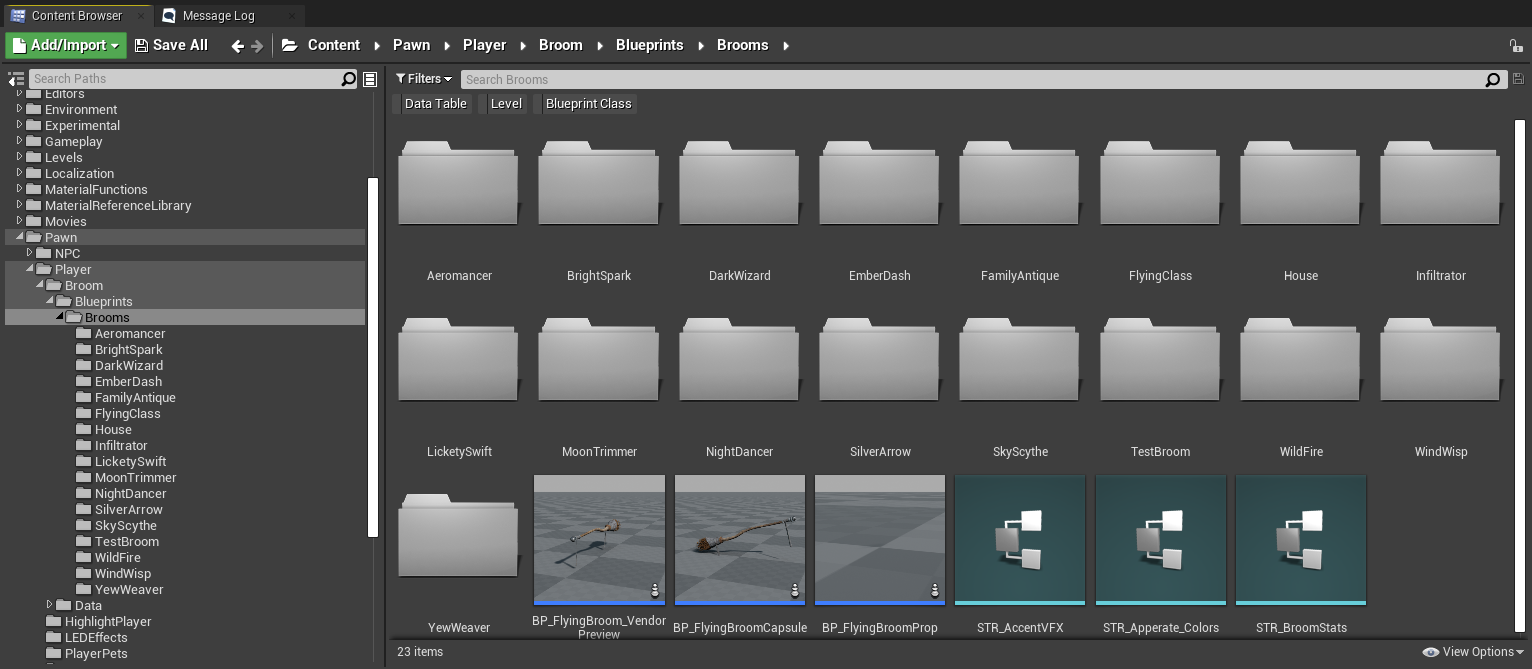Toggle the Data Table filter
Screen dimensions: 1532x669
[435, 104]
